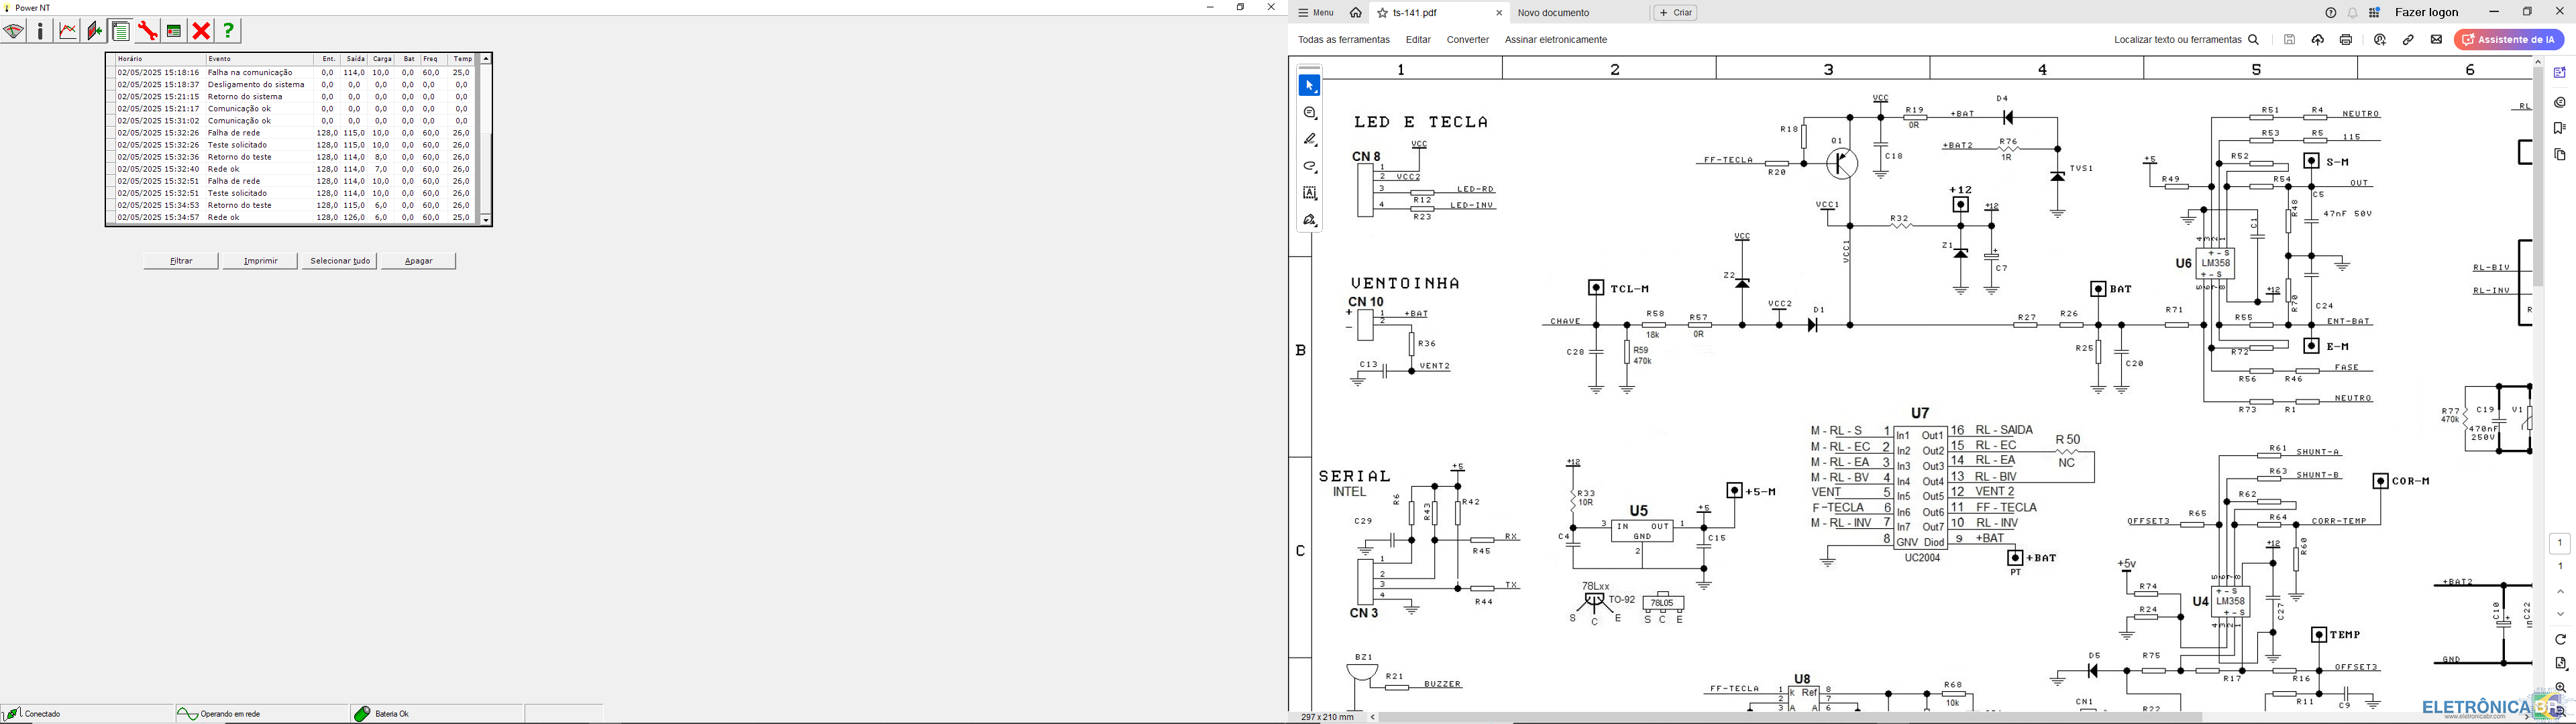Select the event log list icon
2576x724 pixels.
pos(120,32)
